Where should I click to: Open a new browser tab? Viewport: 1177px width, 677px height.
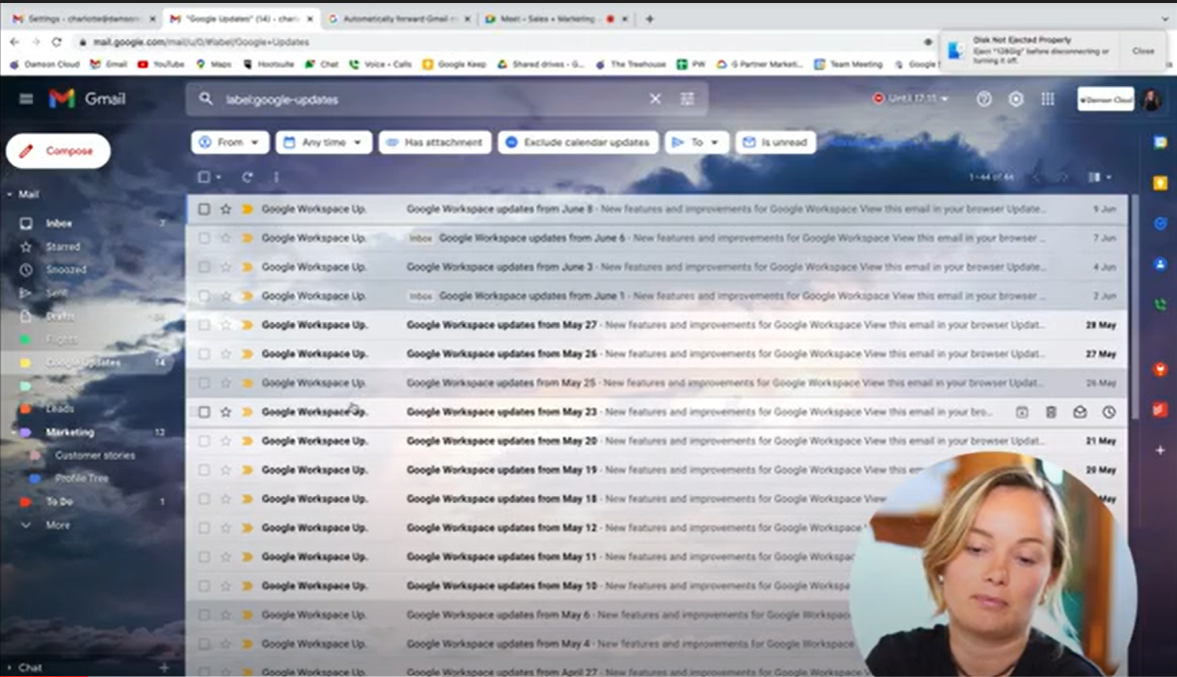click(x=649, y=19)
